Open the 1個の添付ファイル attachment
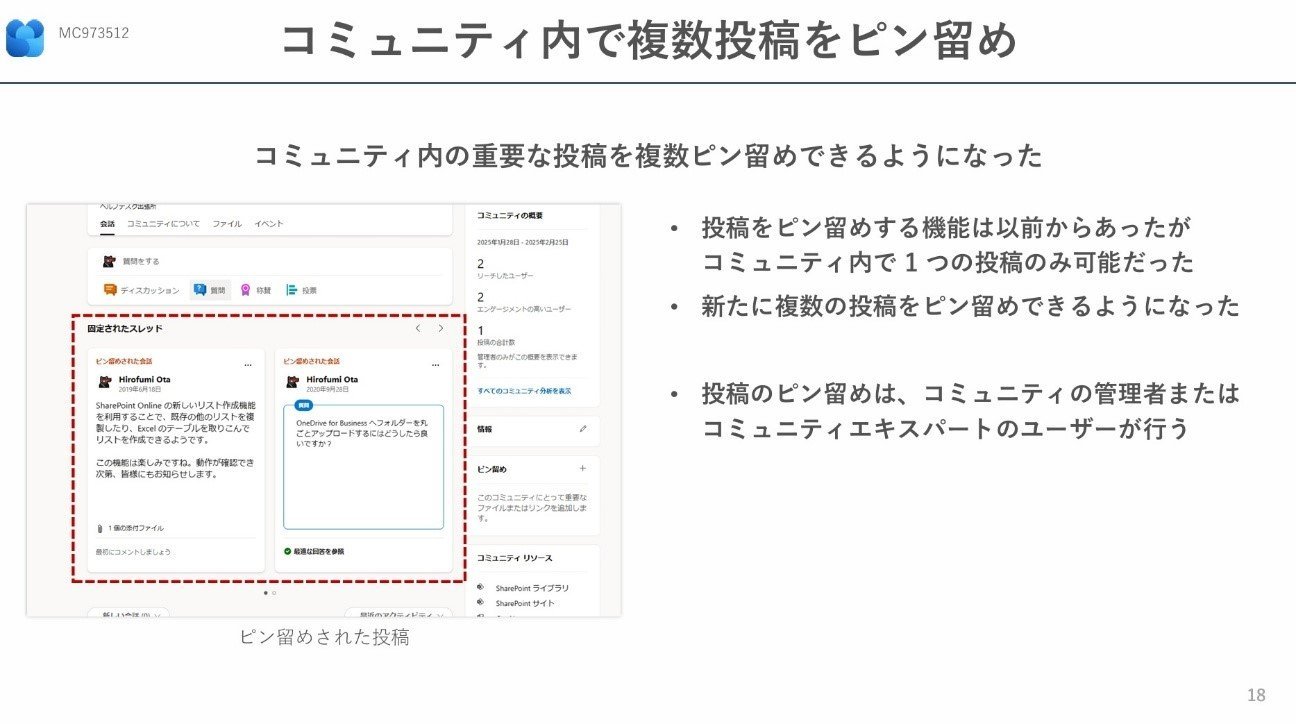The width and height of the screenshot is (1296, 724). 131,527
